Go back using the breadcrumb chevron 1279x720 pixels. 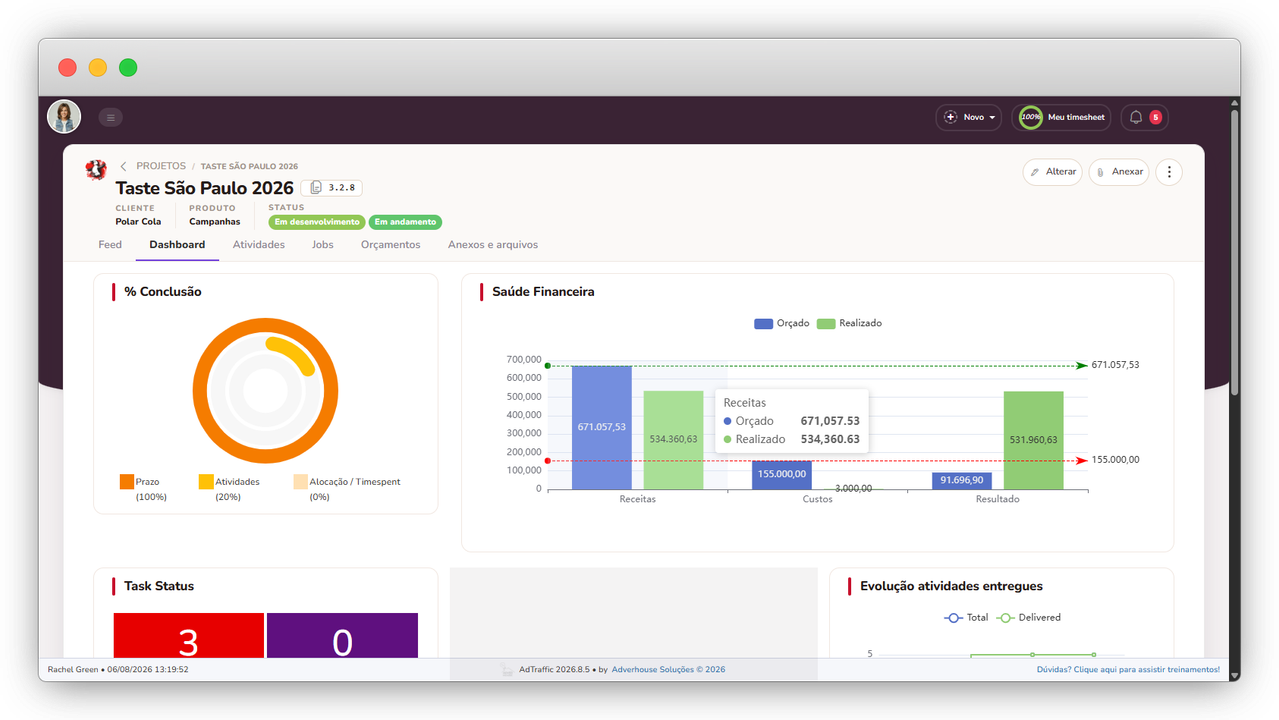point(123,166)
